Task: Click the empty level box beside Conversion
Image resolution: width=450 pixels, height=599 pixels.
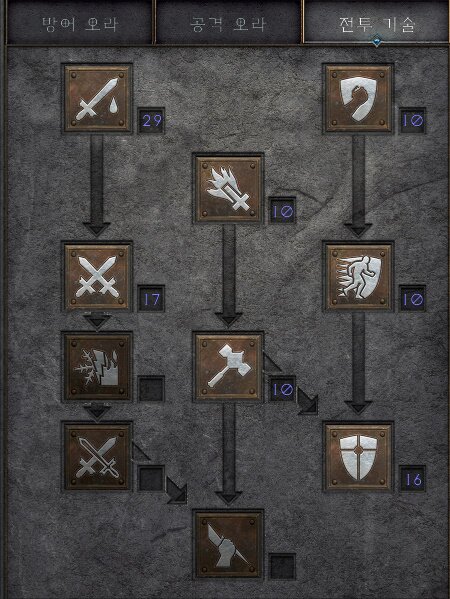Action: [x=151, y=478]
